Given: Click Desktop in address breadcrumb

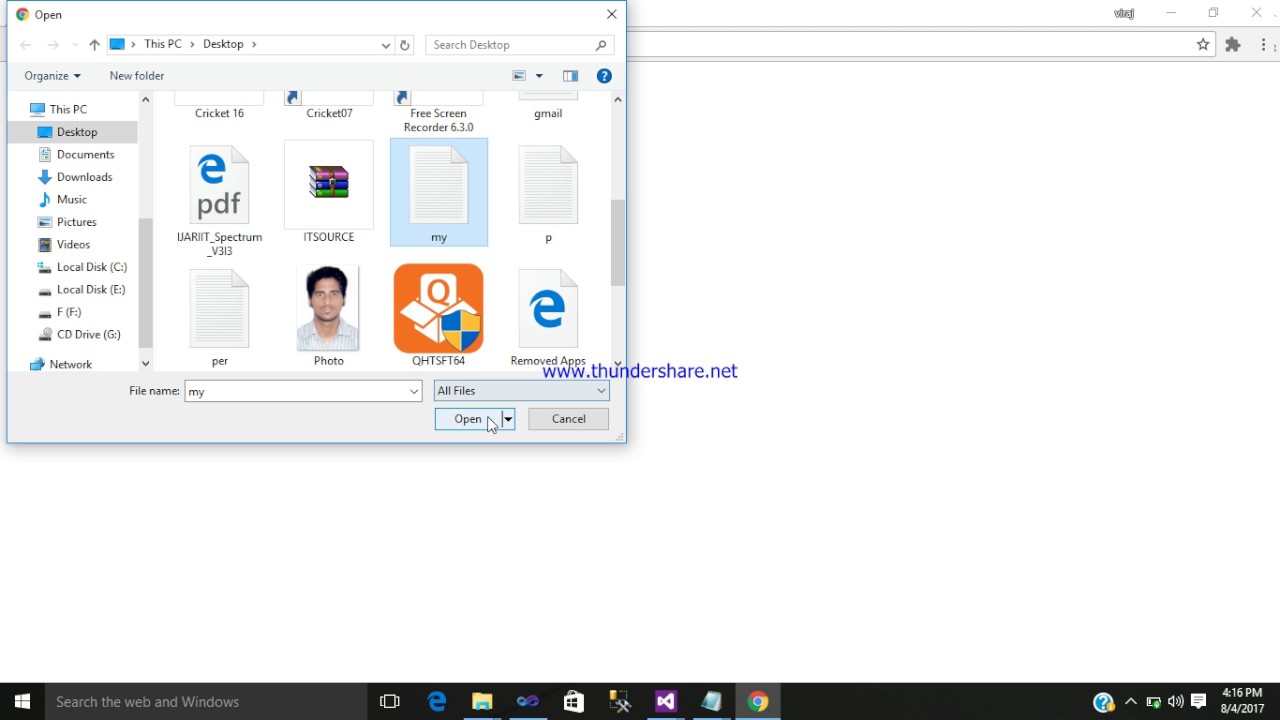Looking at the screenshot, I should [x=223, y=45].
